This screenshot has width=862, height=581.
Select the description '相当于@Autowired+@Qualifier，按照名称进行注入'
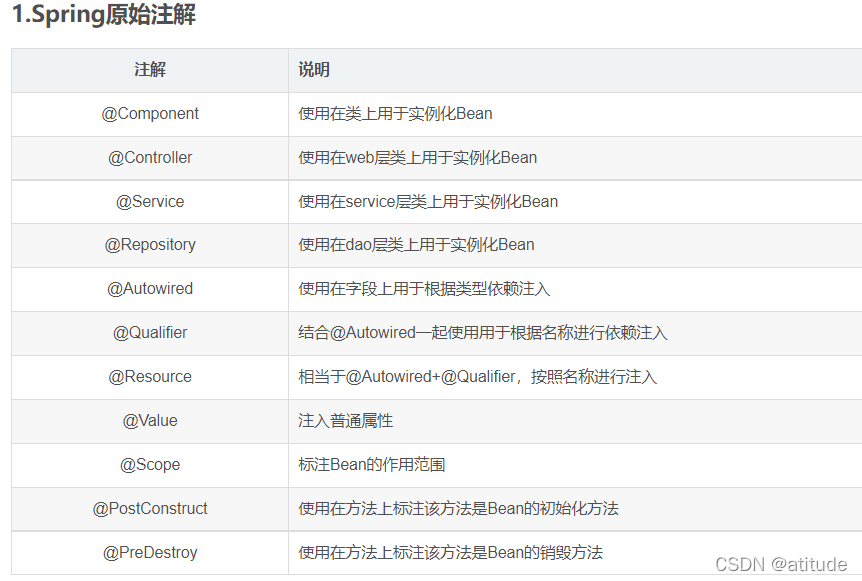478,377
